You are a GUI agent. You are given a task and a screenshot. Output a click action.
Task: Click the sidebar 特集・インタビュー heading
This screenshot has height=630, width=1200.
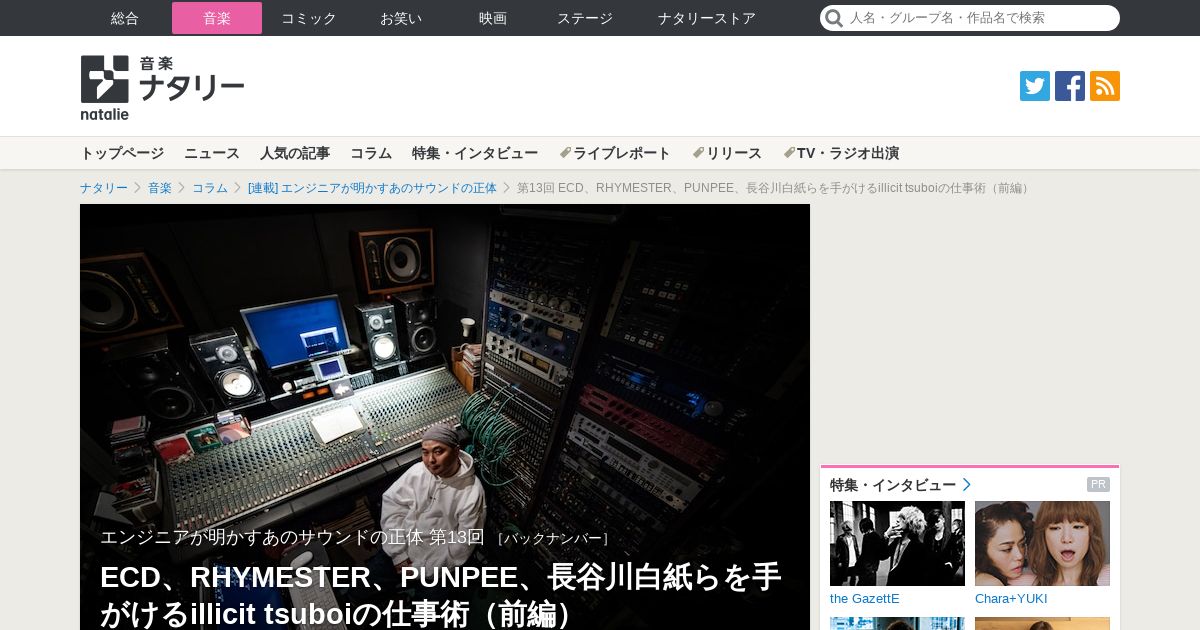point(893,485)
